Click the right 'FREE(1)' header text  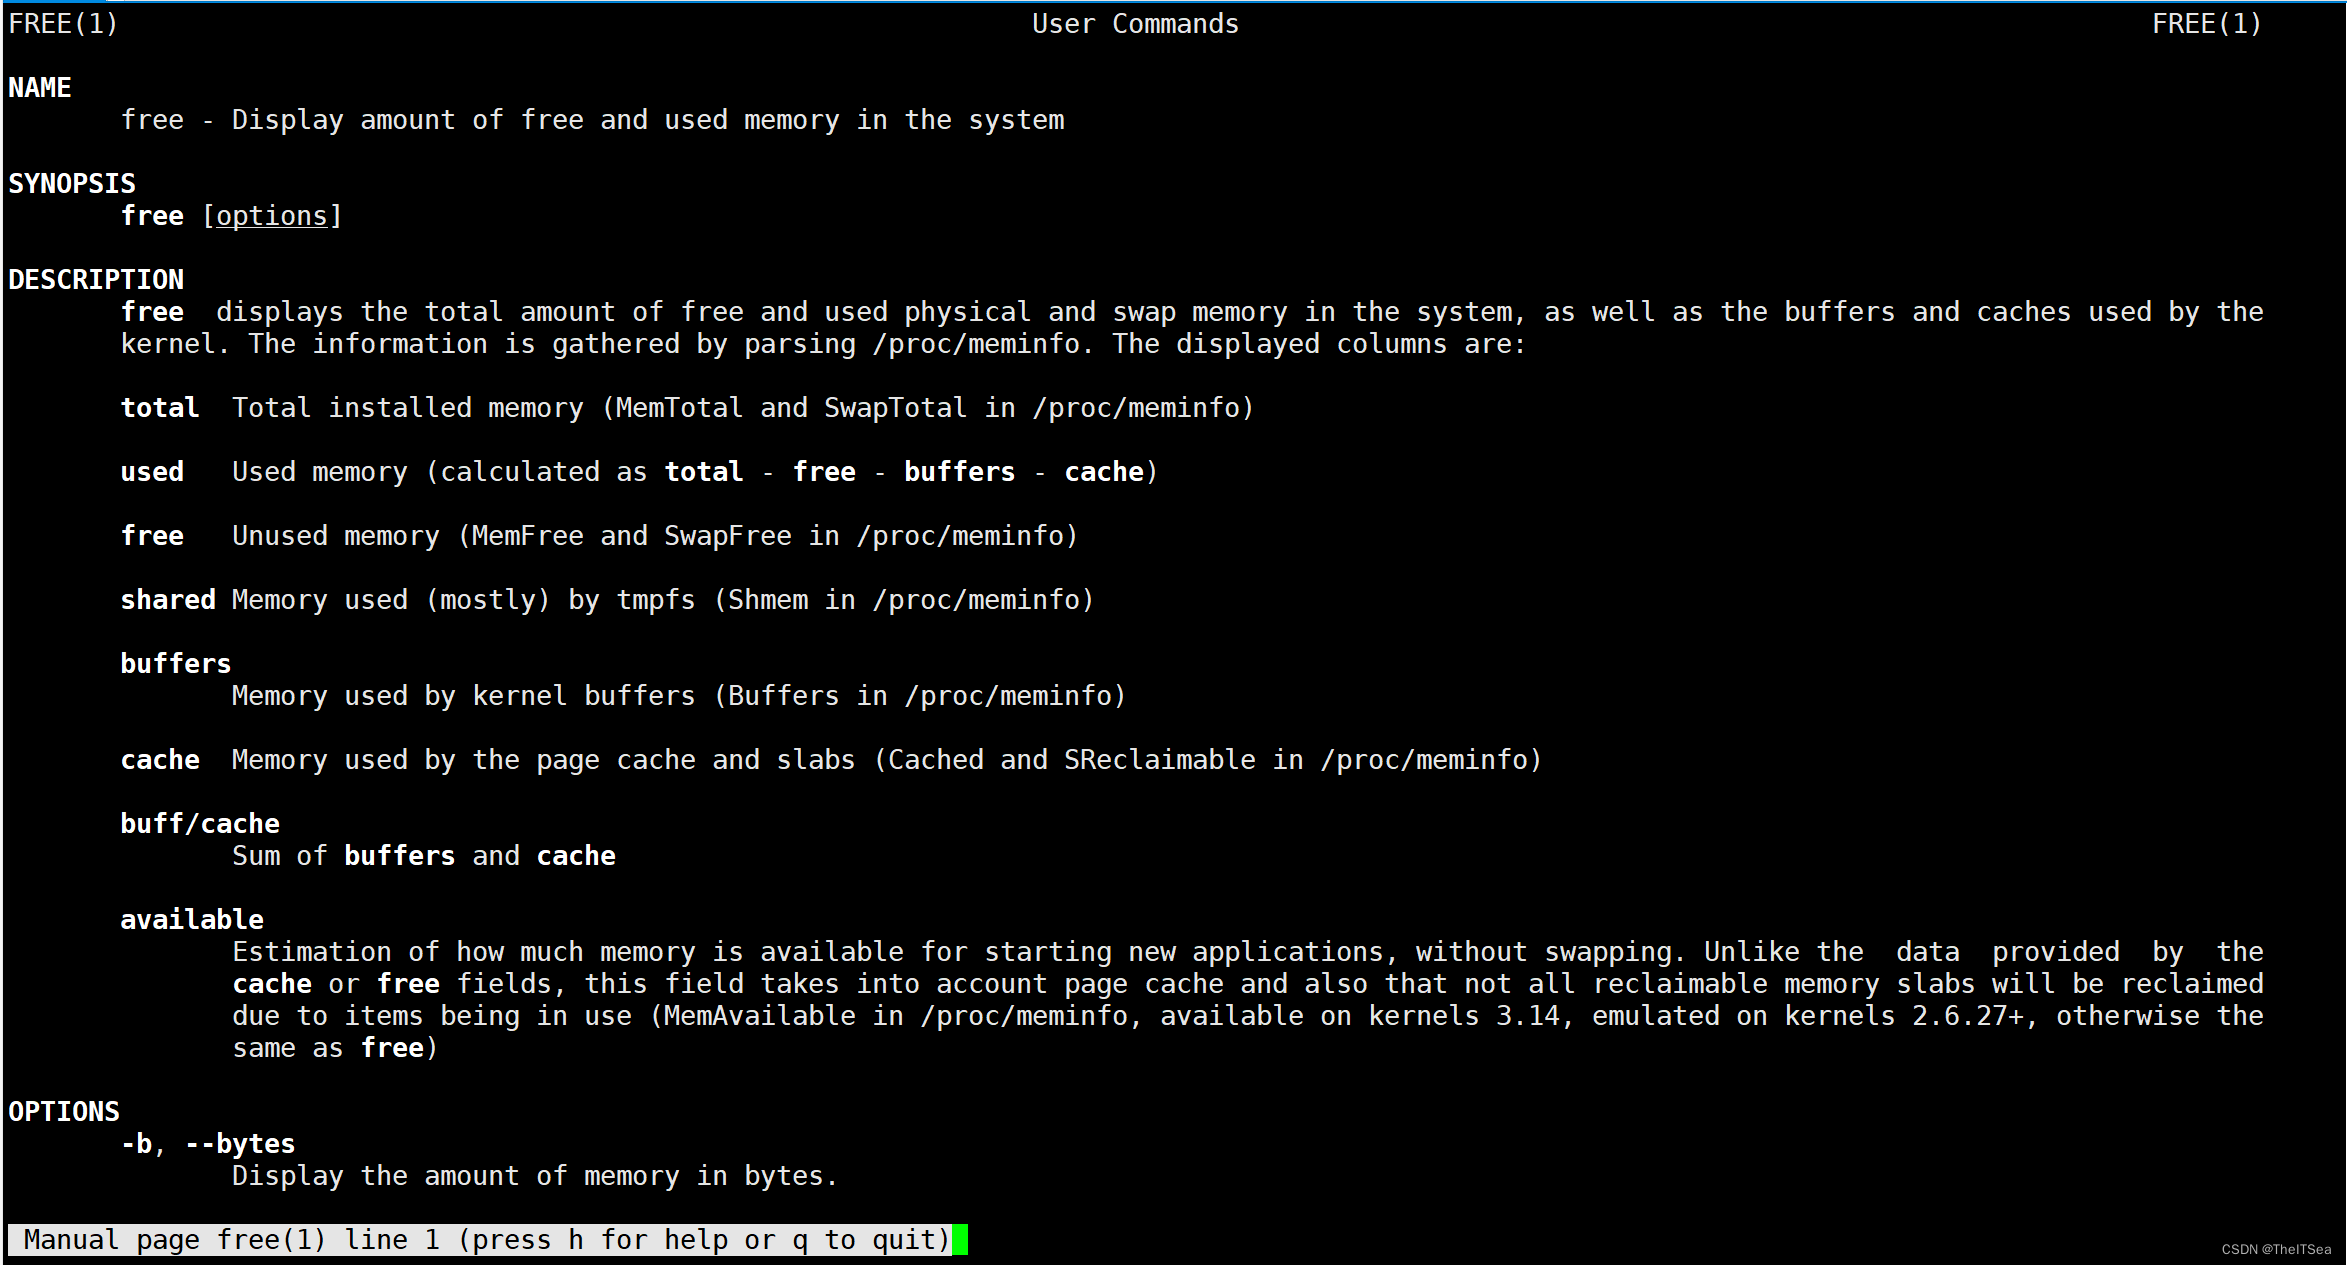[2207, 24]
